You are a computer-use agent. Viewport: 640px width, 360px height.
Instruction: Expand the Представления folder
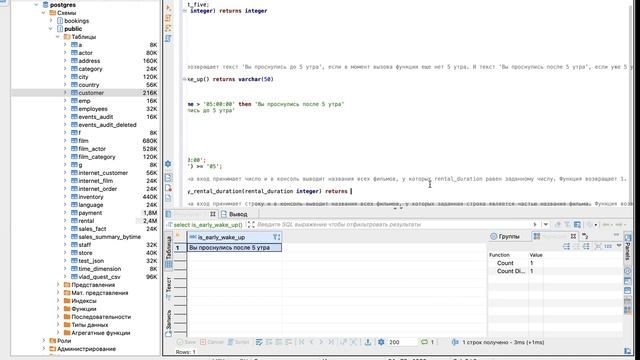tap(58, 285)
